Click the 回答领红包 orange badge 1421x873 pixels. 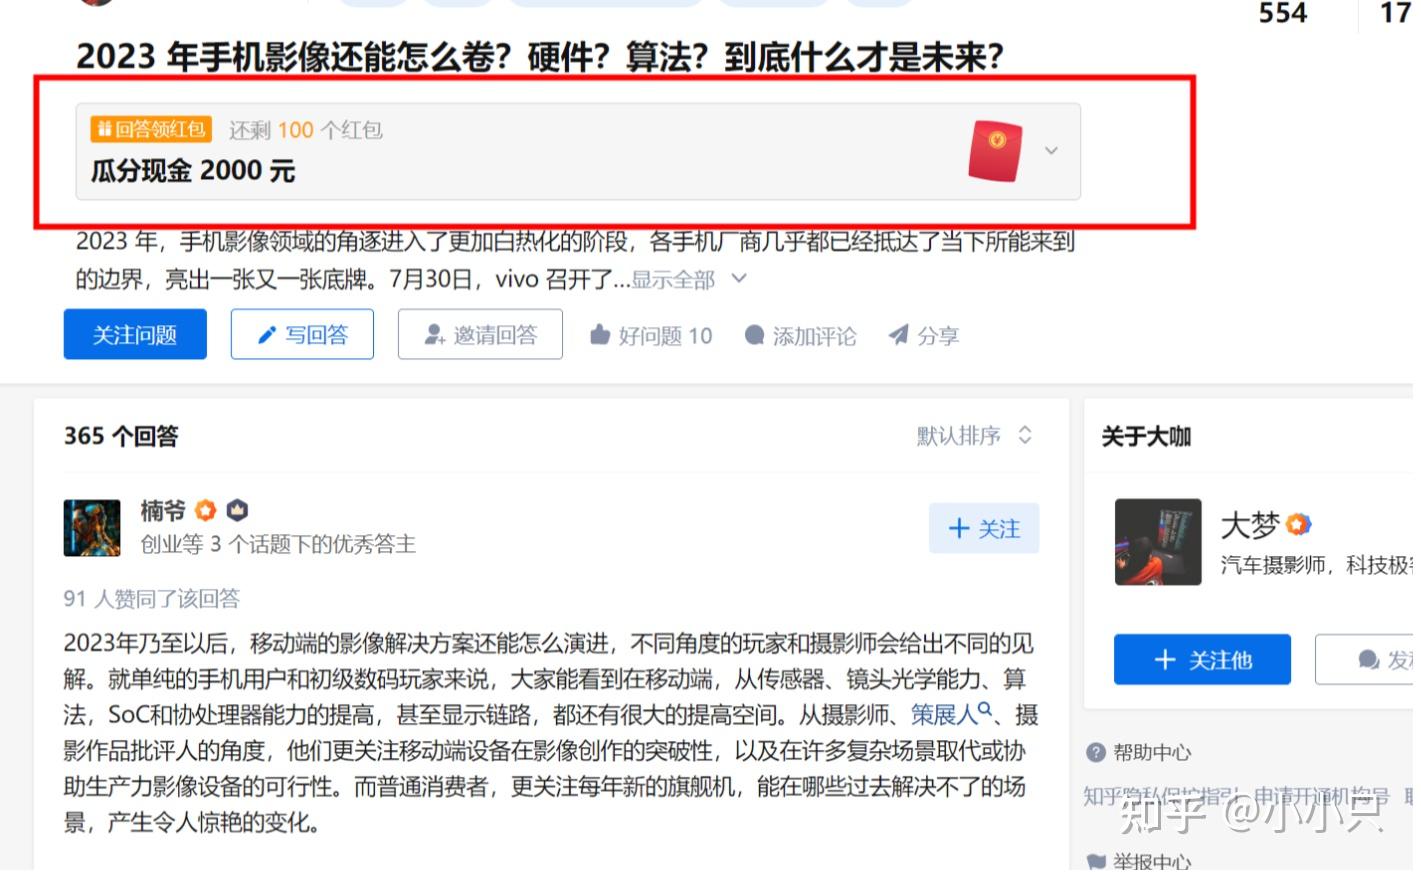(x=151, y=129)
